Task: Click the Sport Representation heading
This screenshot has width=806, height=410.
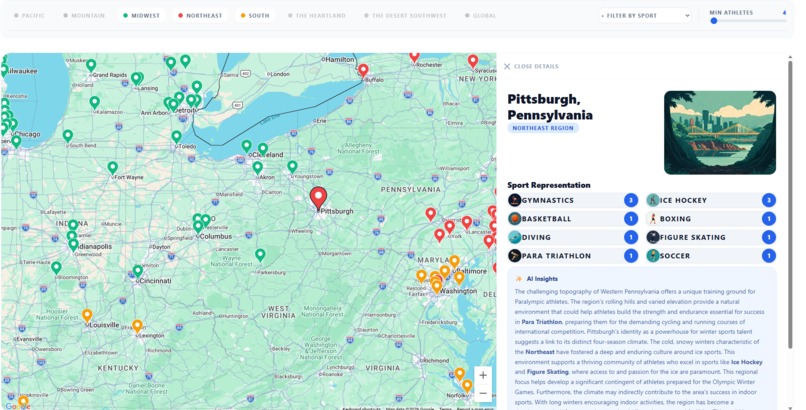Action: tap(548, 185)
